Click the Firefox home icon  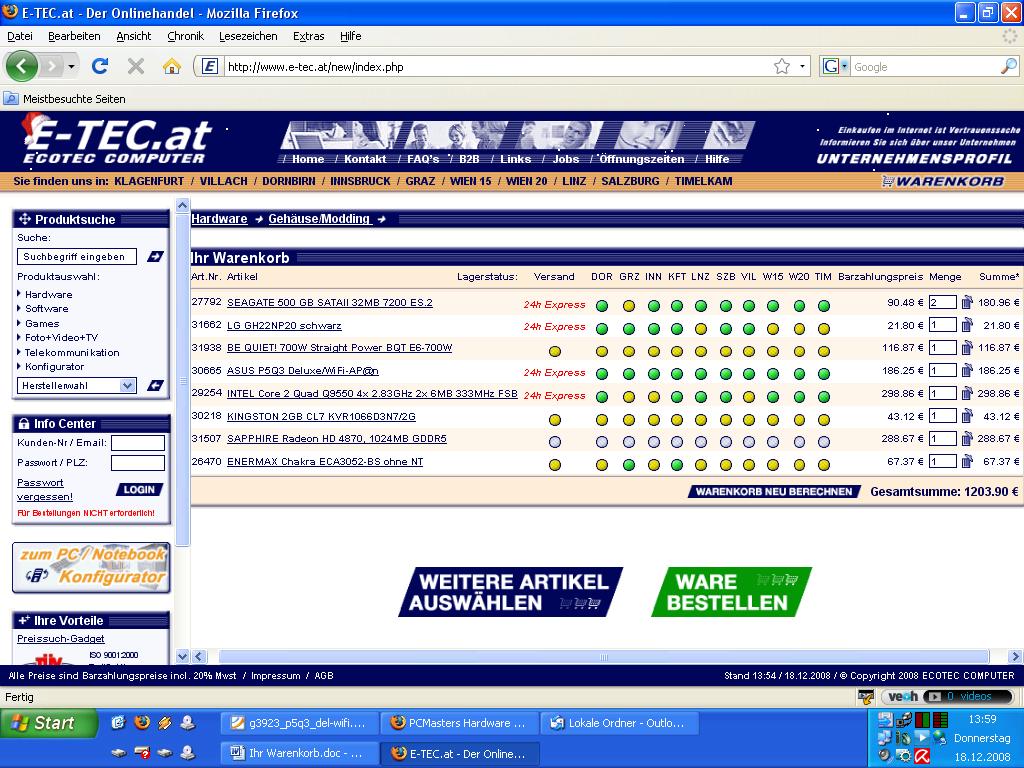pos(172,66)
